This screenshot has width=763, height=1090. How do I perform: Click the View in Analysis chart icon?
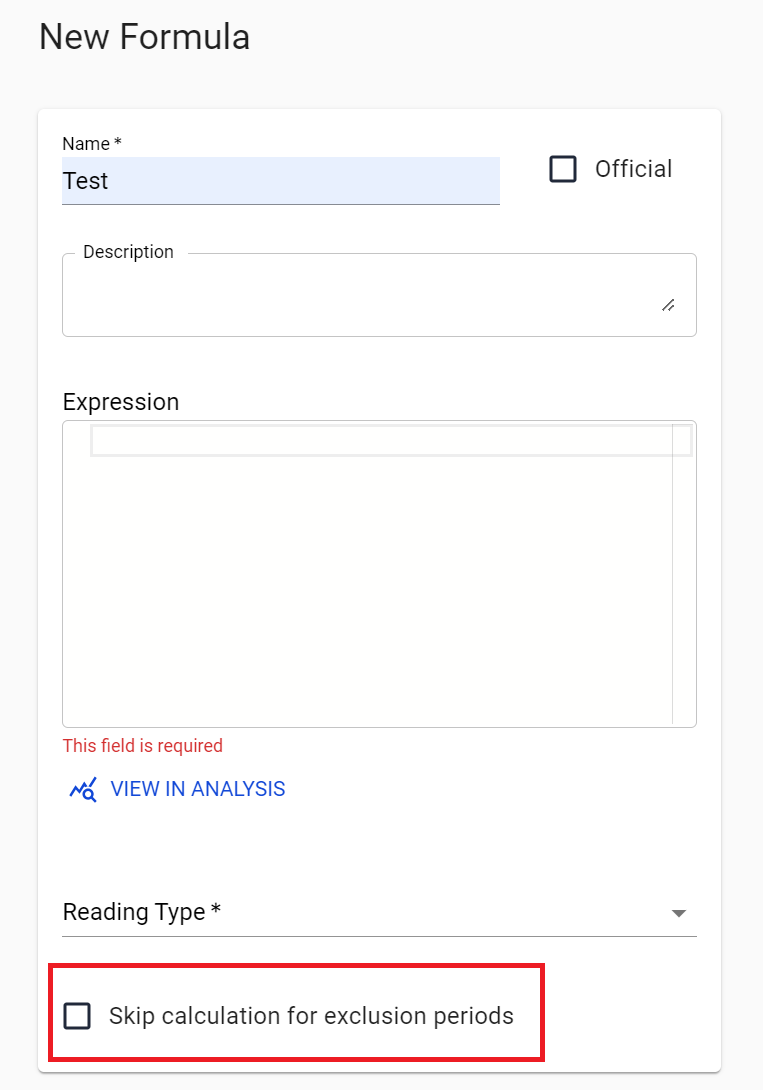(x=83, y=790)
